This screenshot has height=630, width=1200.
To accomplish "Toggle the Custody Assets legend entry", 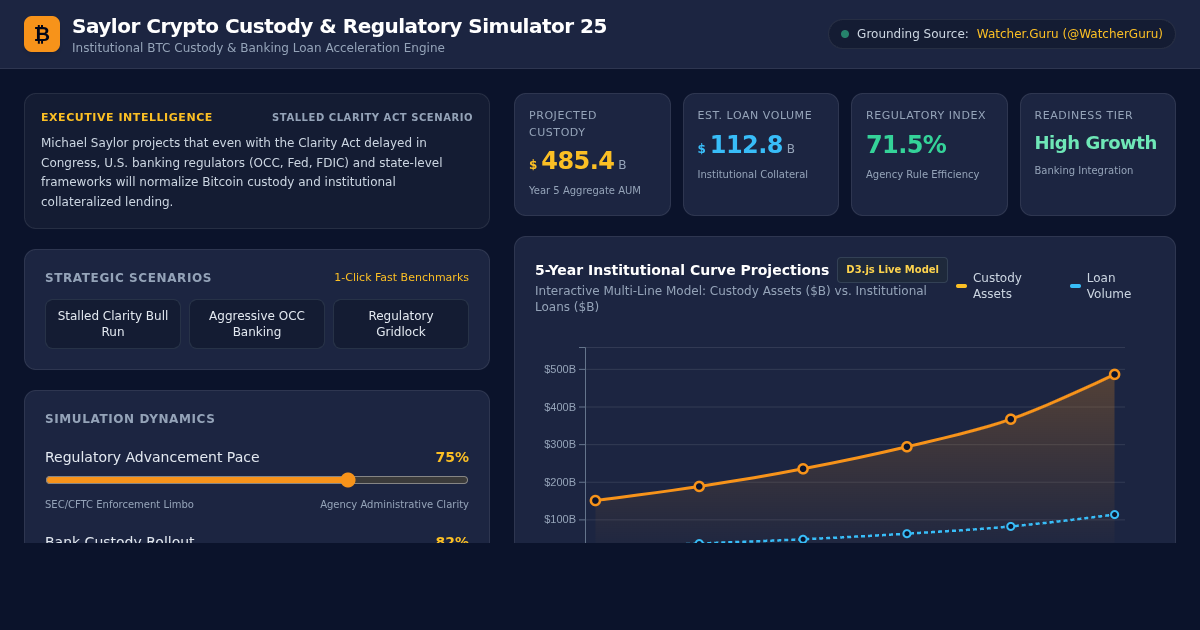I will coord(996,286).
